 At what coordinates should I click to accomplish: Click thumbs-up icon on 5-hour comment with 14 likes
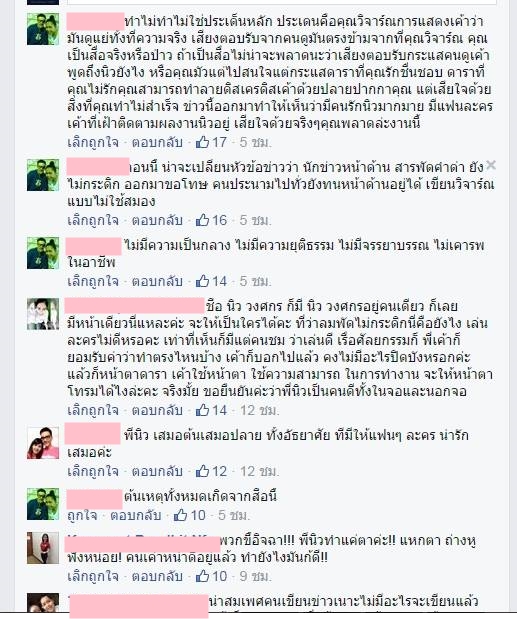pyautogui.click(x=202, y=281)
